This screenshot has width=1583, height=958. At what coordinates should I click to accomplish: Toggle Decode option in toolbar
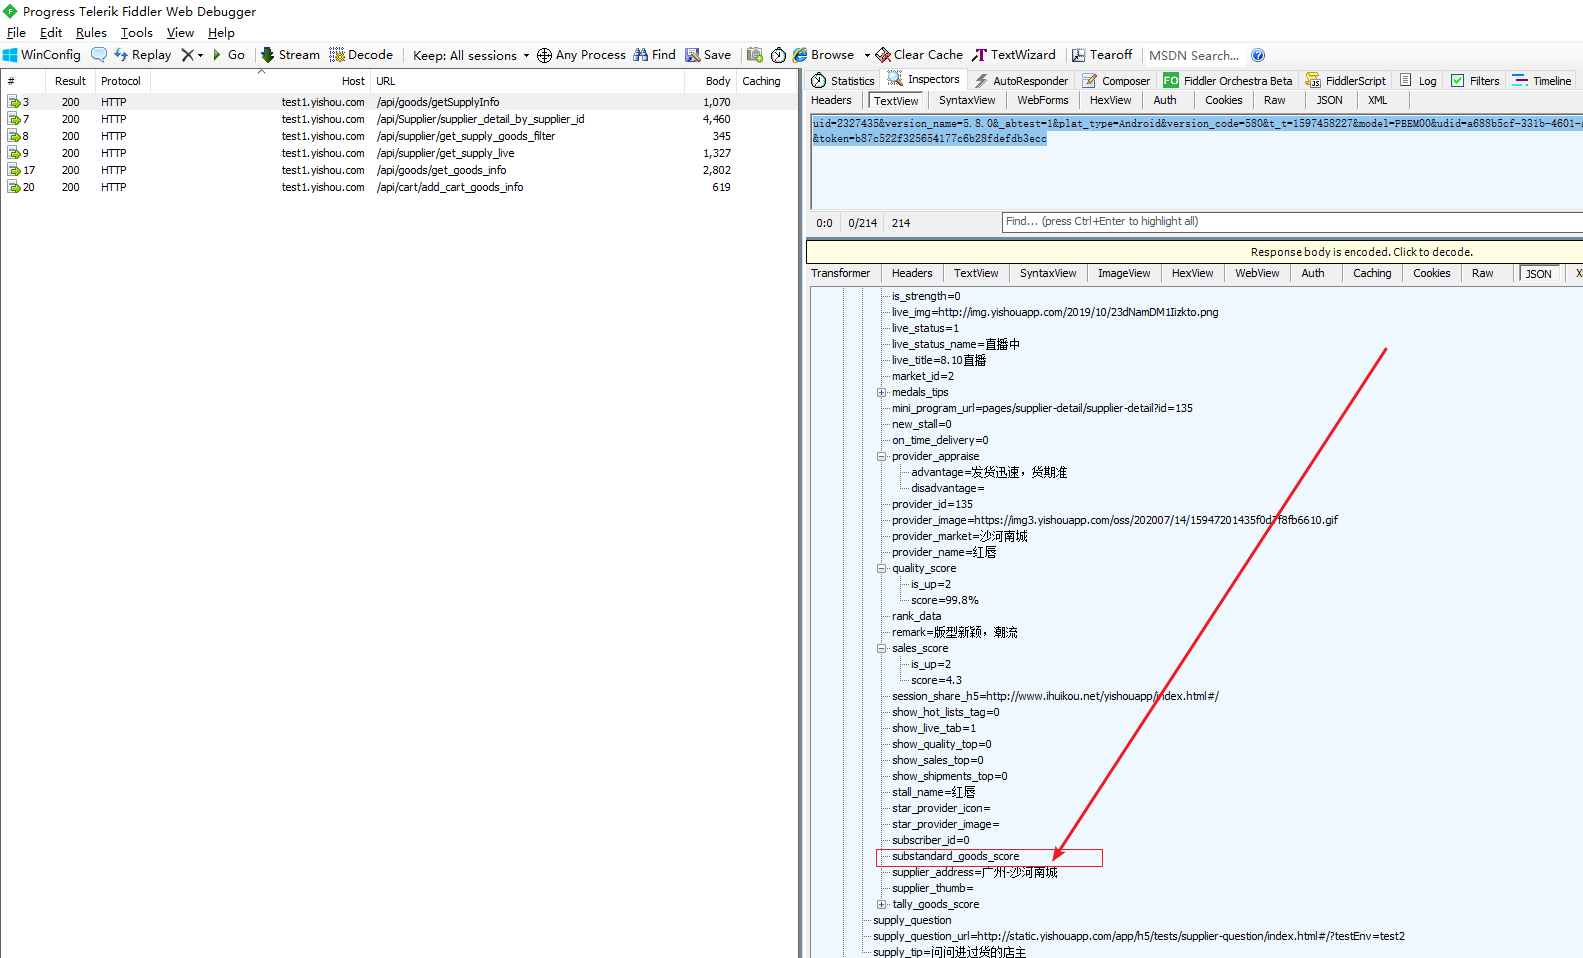coord(361,55)
